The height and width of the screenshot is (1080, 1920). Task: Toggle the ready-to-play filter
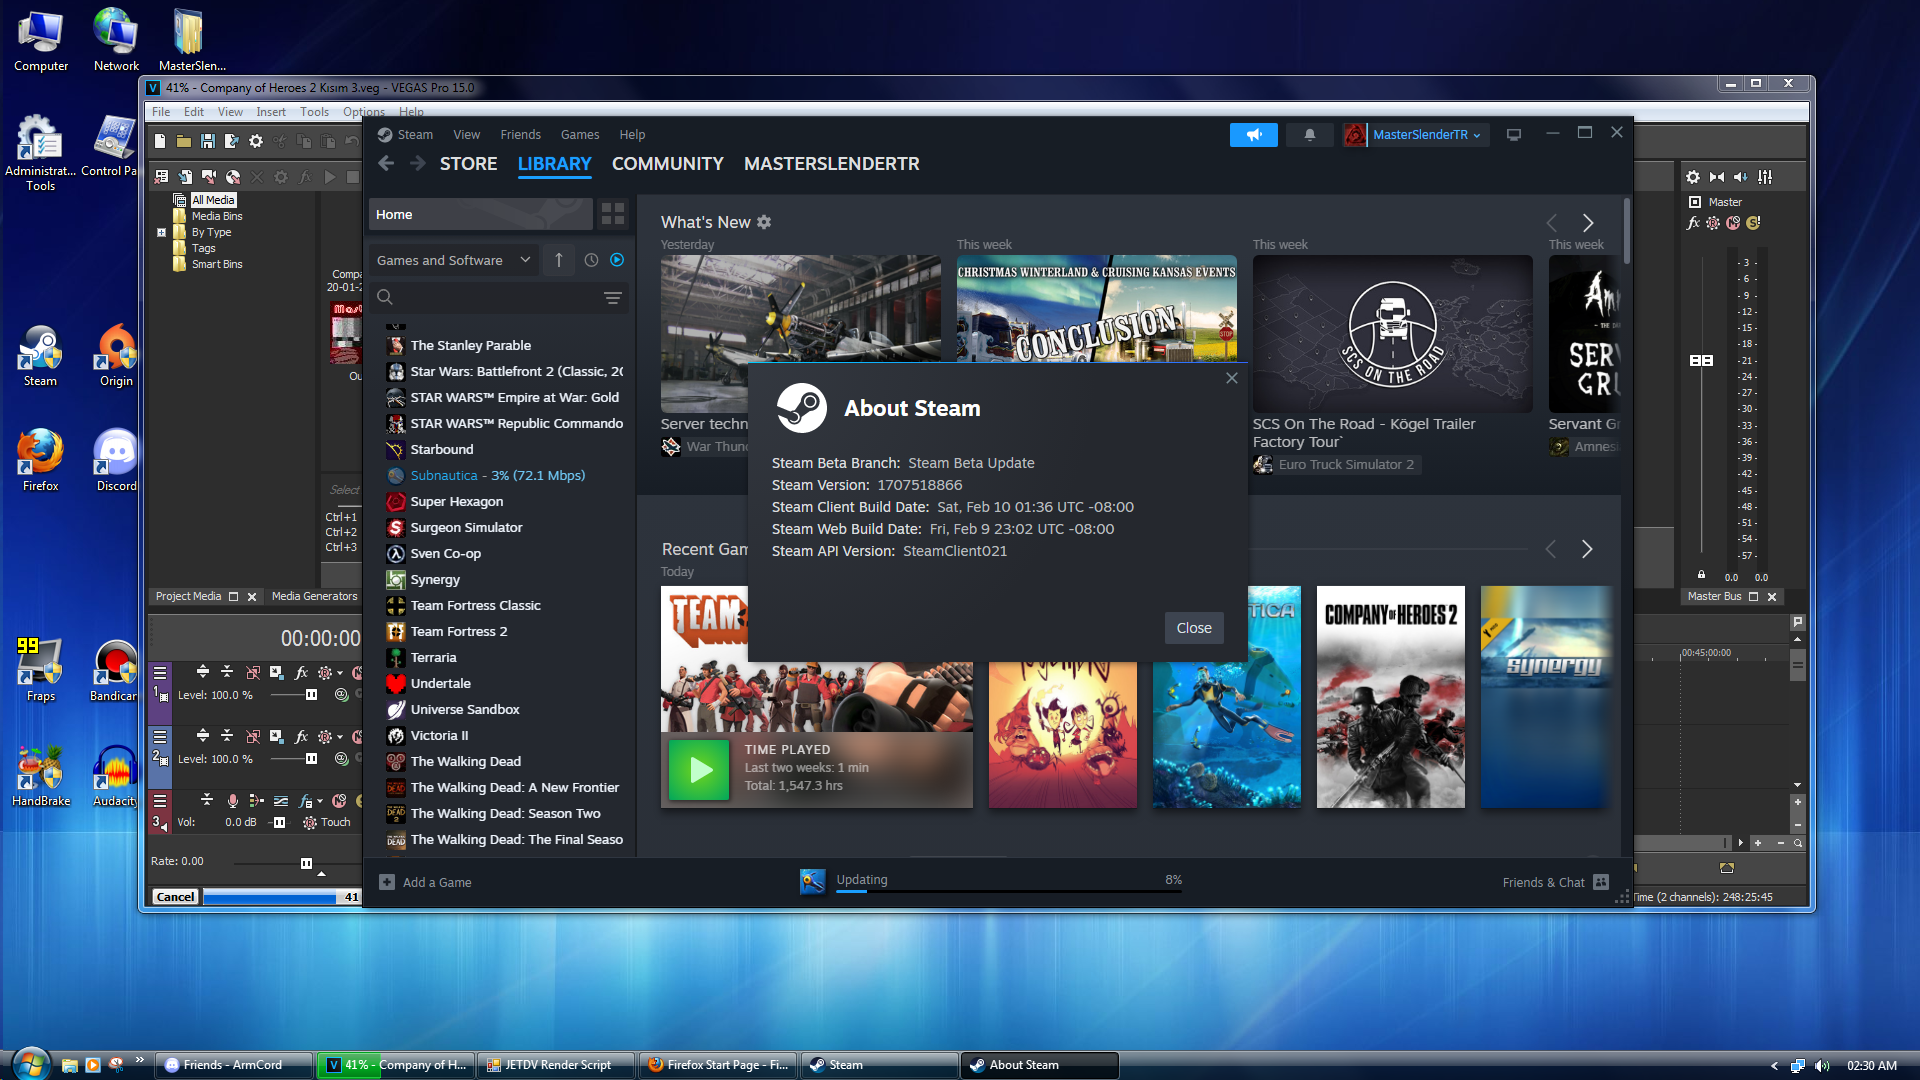coord(617,260)
